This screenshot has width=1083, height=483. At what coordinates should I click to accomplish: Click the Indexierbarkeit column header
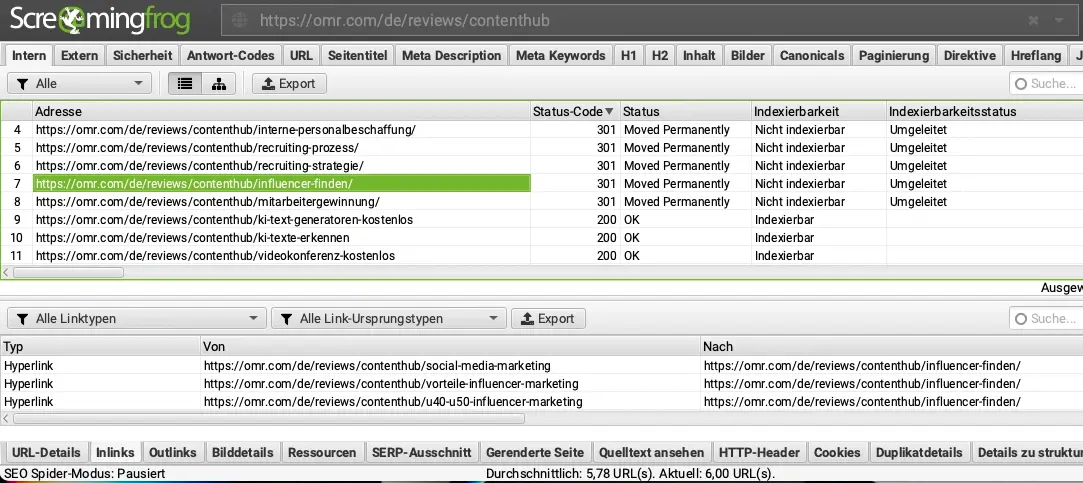point(818,111)
